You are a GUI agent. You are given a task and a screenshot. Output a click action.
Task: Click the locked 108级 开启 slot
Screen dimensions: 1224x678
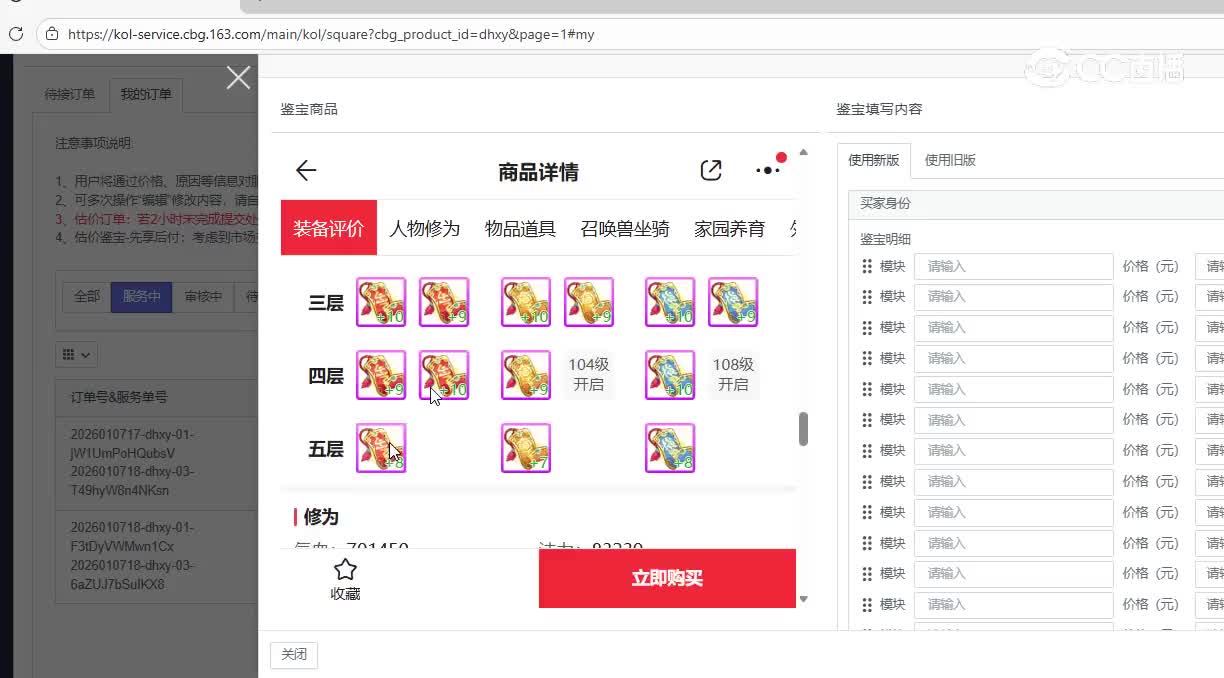(x=733, y=375)
